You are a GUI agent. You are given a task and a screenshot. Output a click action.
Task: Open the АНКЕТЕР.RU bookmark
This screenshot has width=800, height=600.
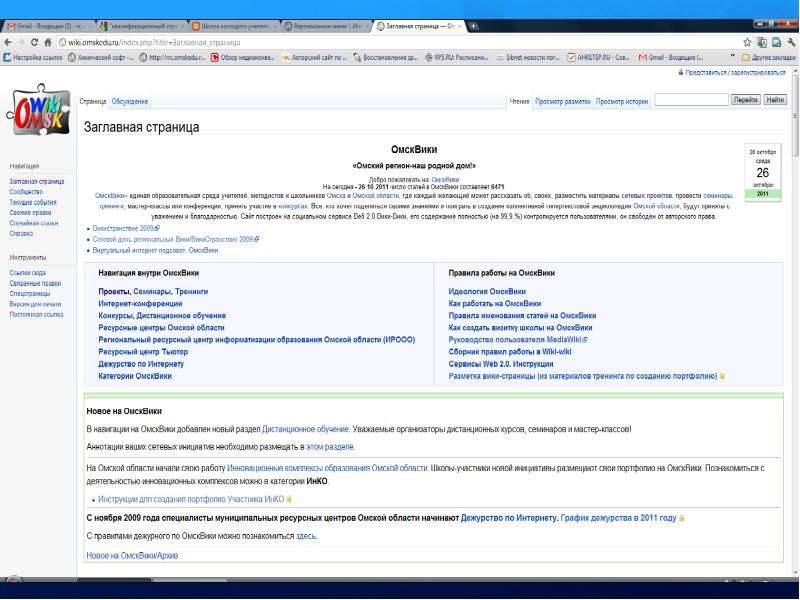click(x=599, y=58)
